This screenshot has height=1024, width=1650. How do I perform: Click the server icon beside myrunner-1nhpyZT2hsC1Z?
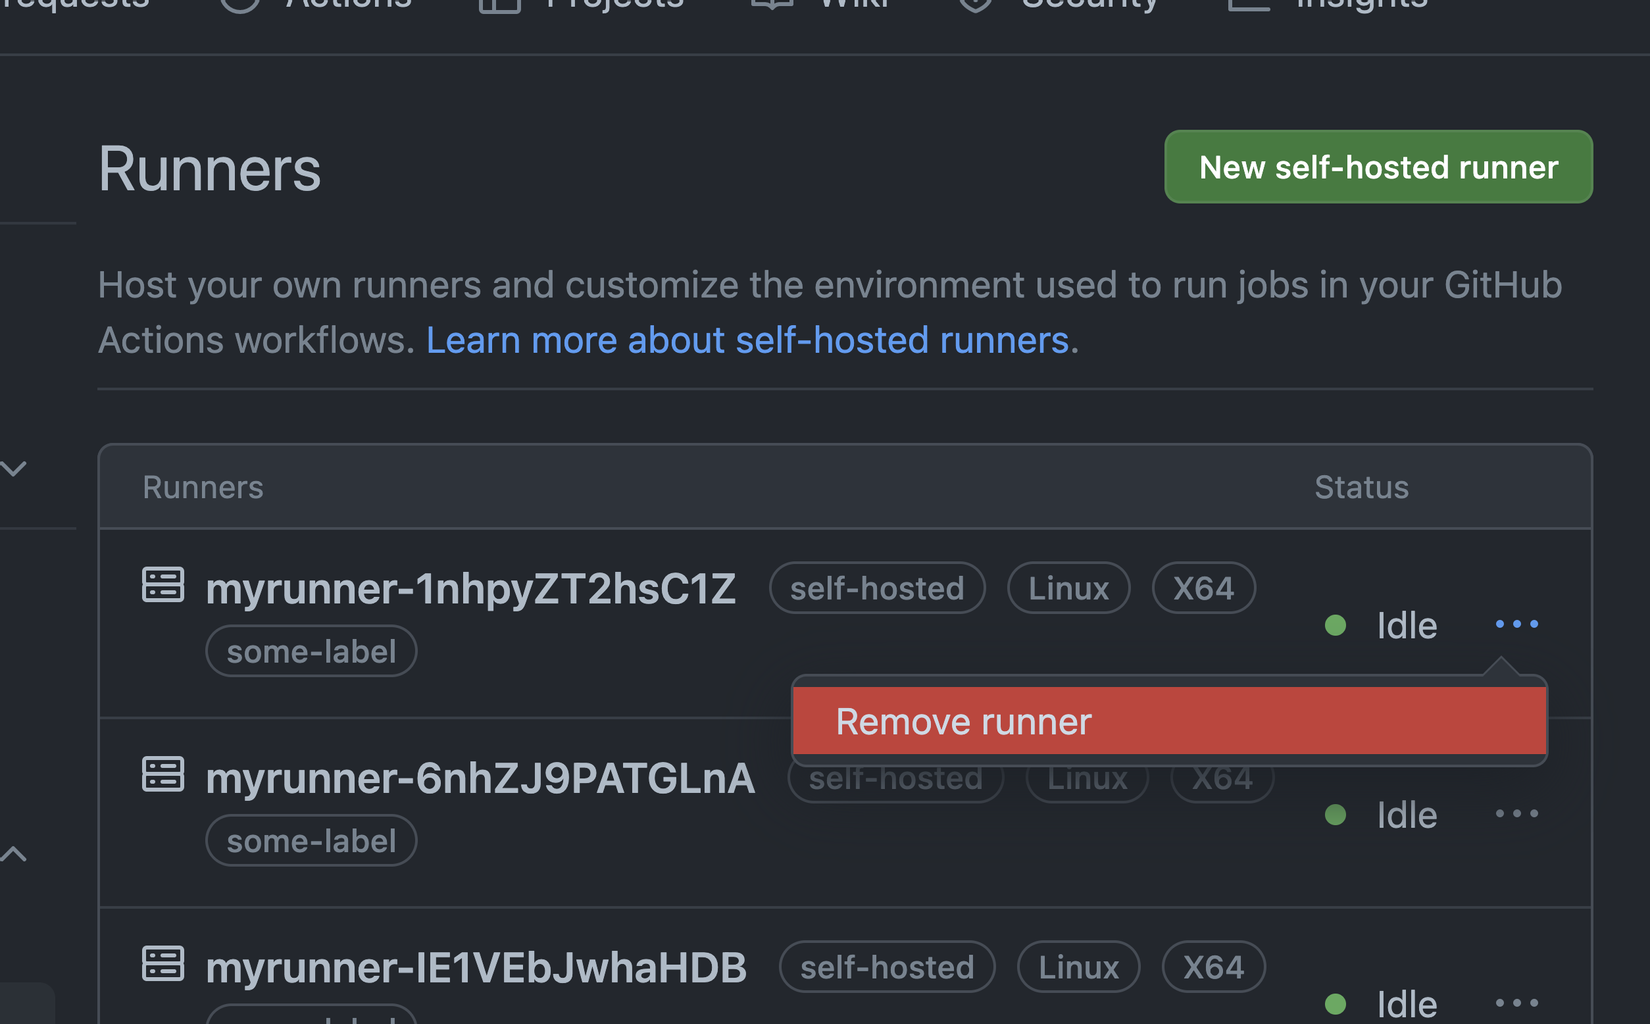pos(163,585)
